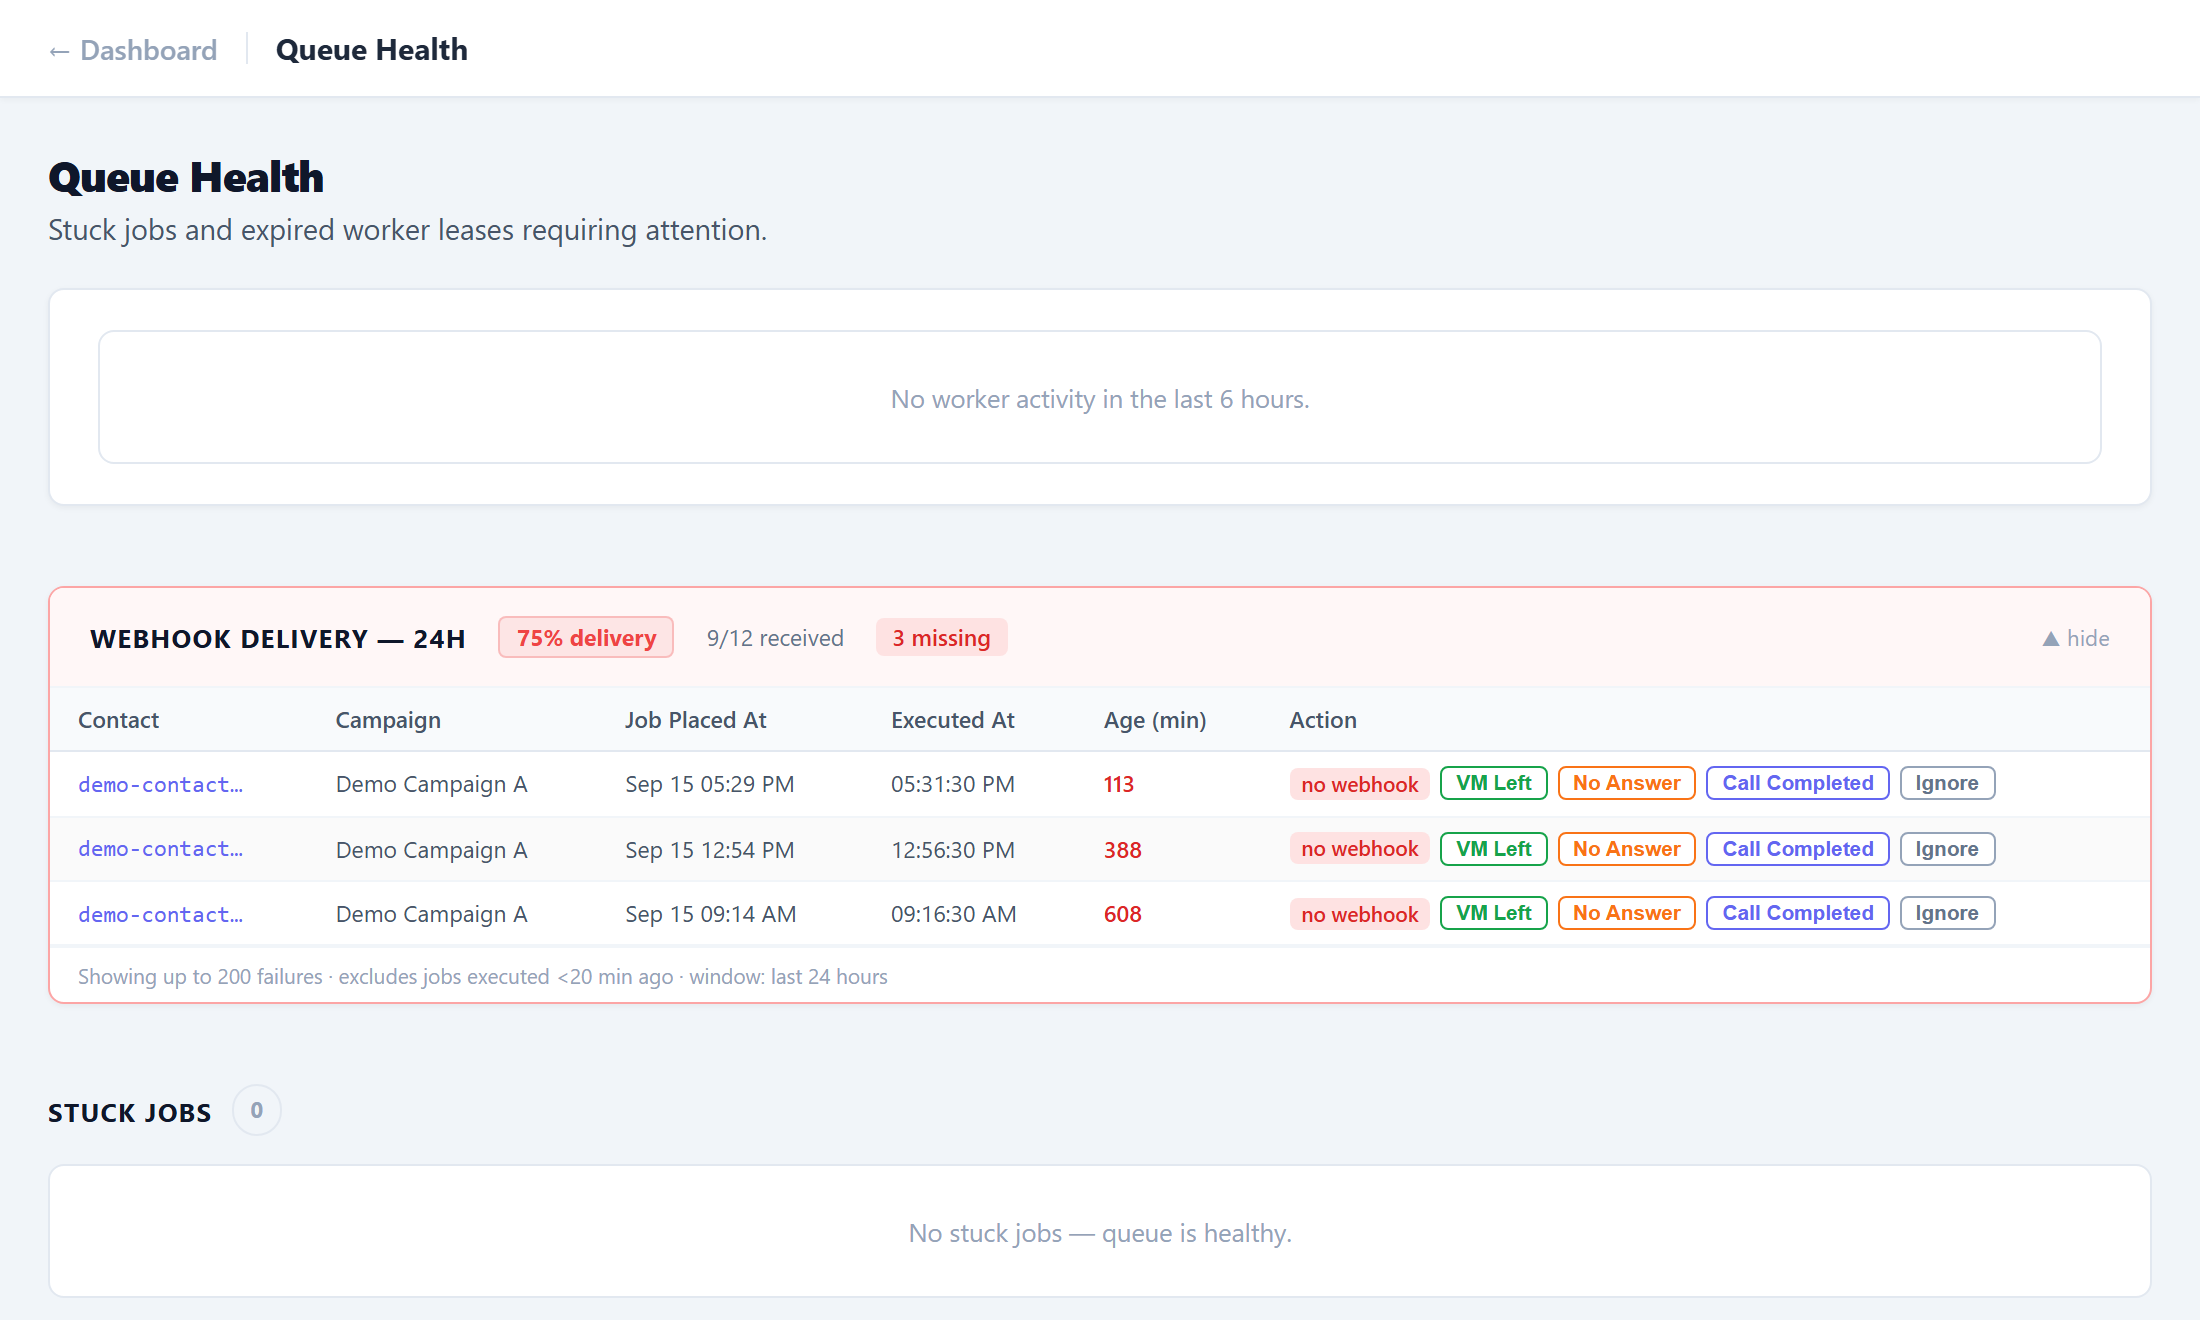The height and width of the screenshot is (1320, 2200).
Task: Open demo-contact link in the 113 min row
Action: 161,784
